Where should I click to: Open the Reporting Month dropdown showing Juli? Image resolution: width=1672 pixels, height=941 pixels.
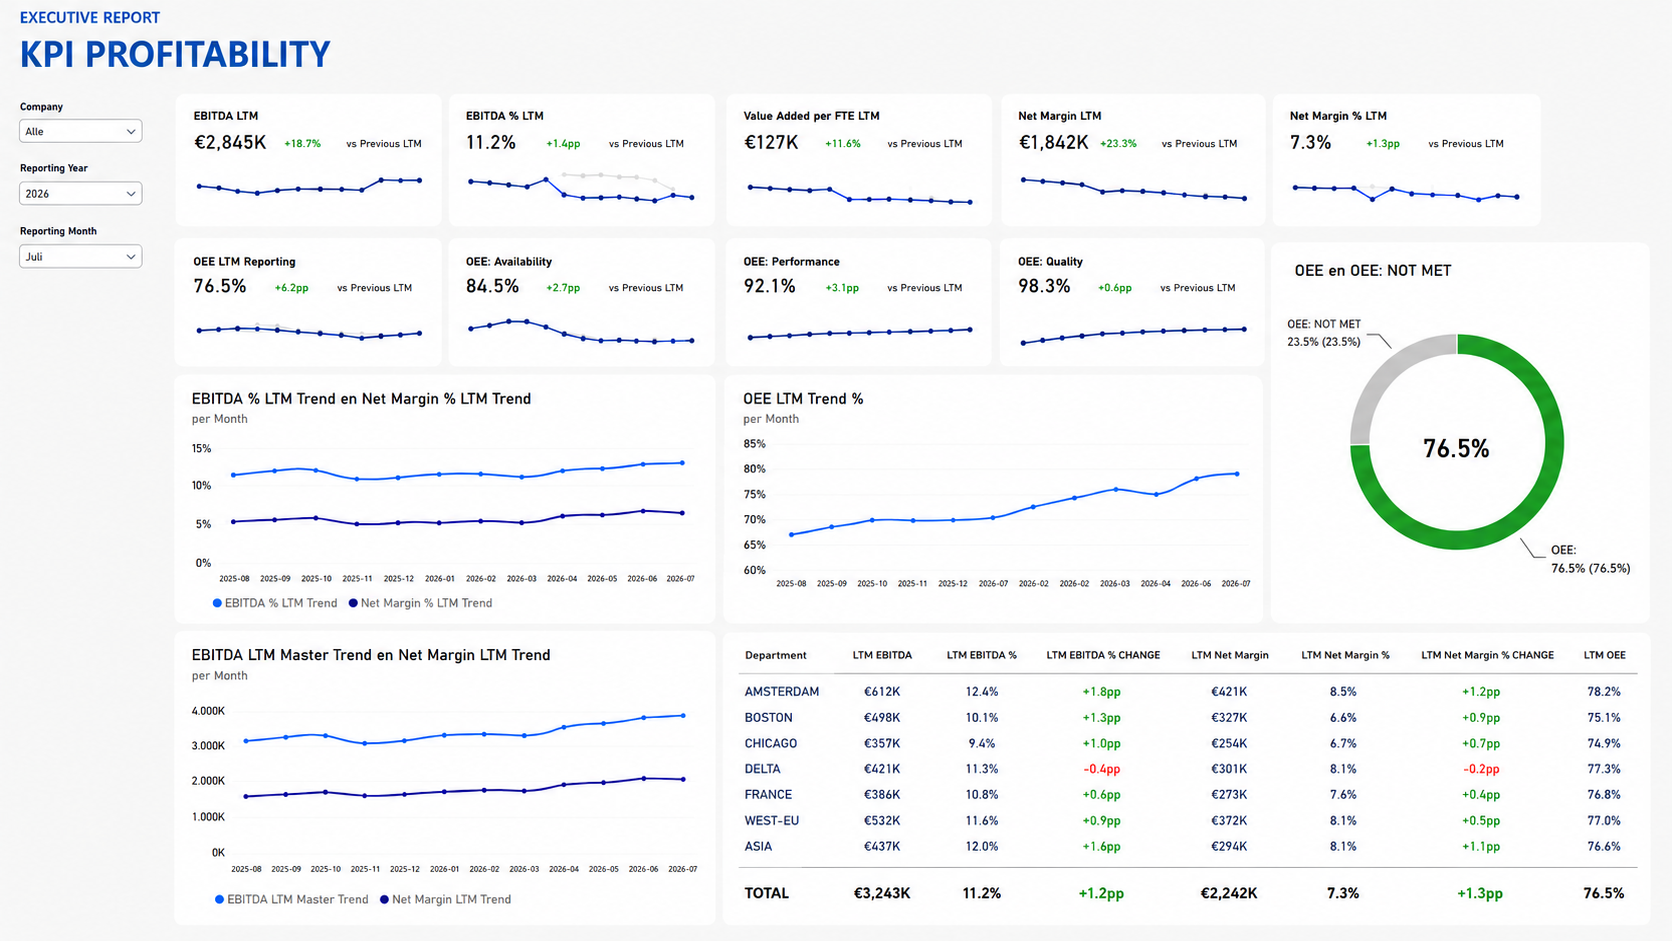pyautogui.click(x=80, y=256)
